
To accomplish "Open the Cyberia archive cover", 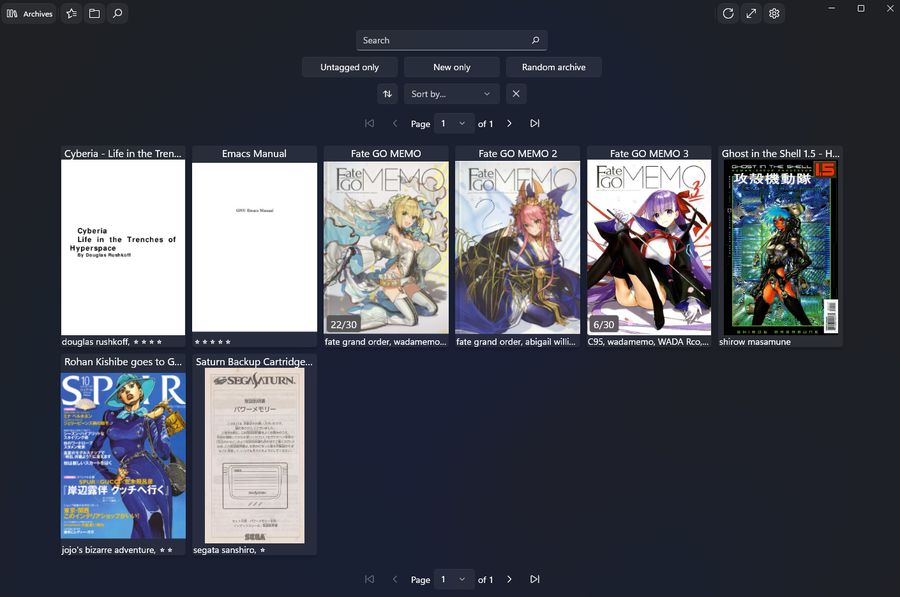I will (123, 247).
